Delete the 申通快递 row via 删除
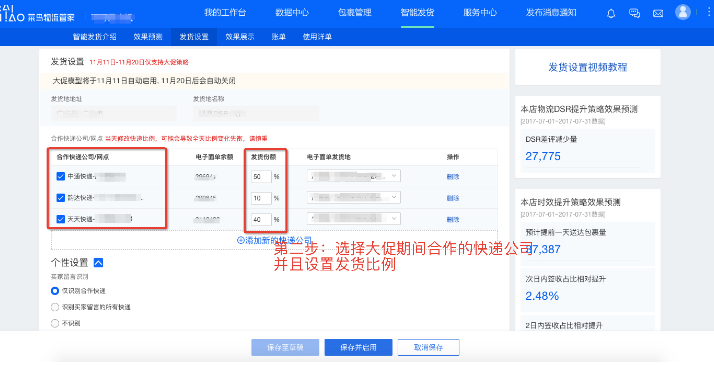Image resolution: width=714 pixels, height=365 pixels. (x=453, y=177)
